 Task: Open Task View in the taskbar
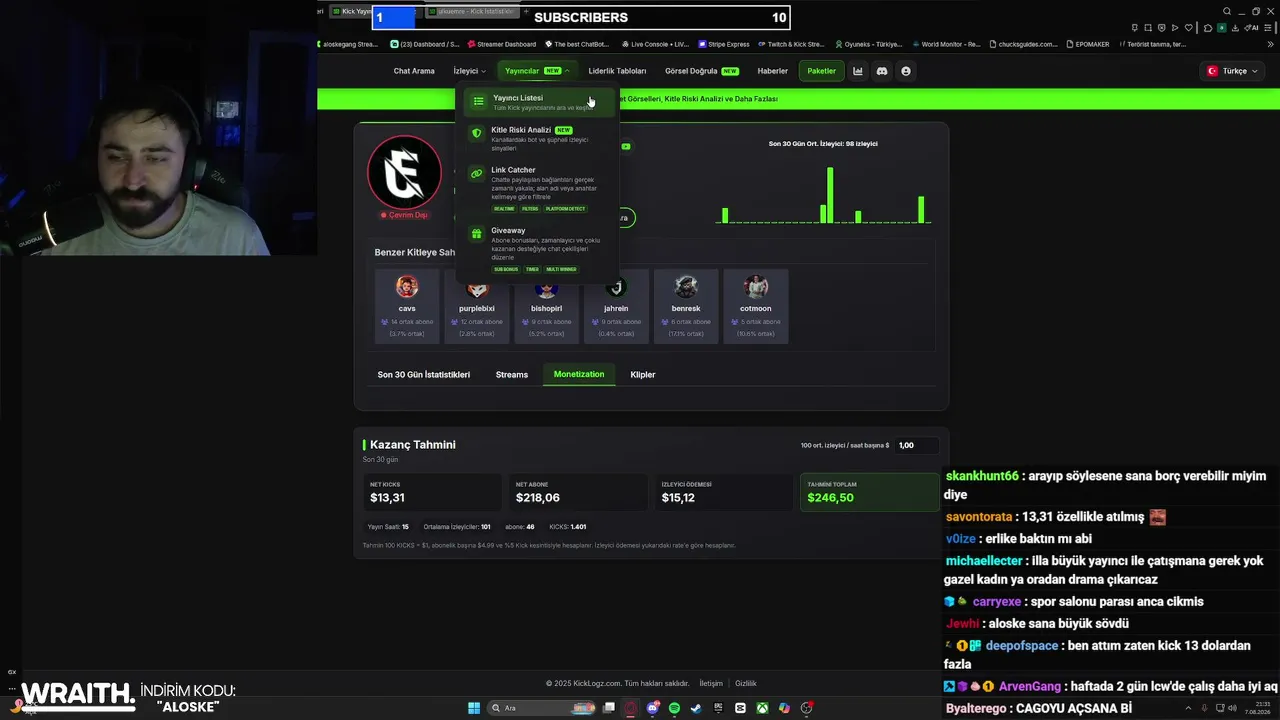click(x=608, y=708)
